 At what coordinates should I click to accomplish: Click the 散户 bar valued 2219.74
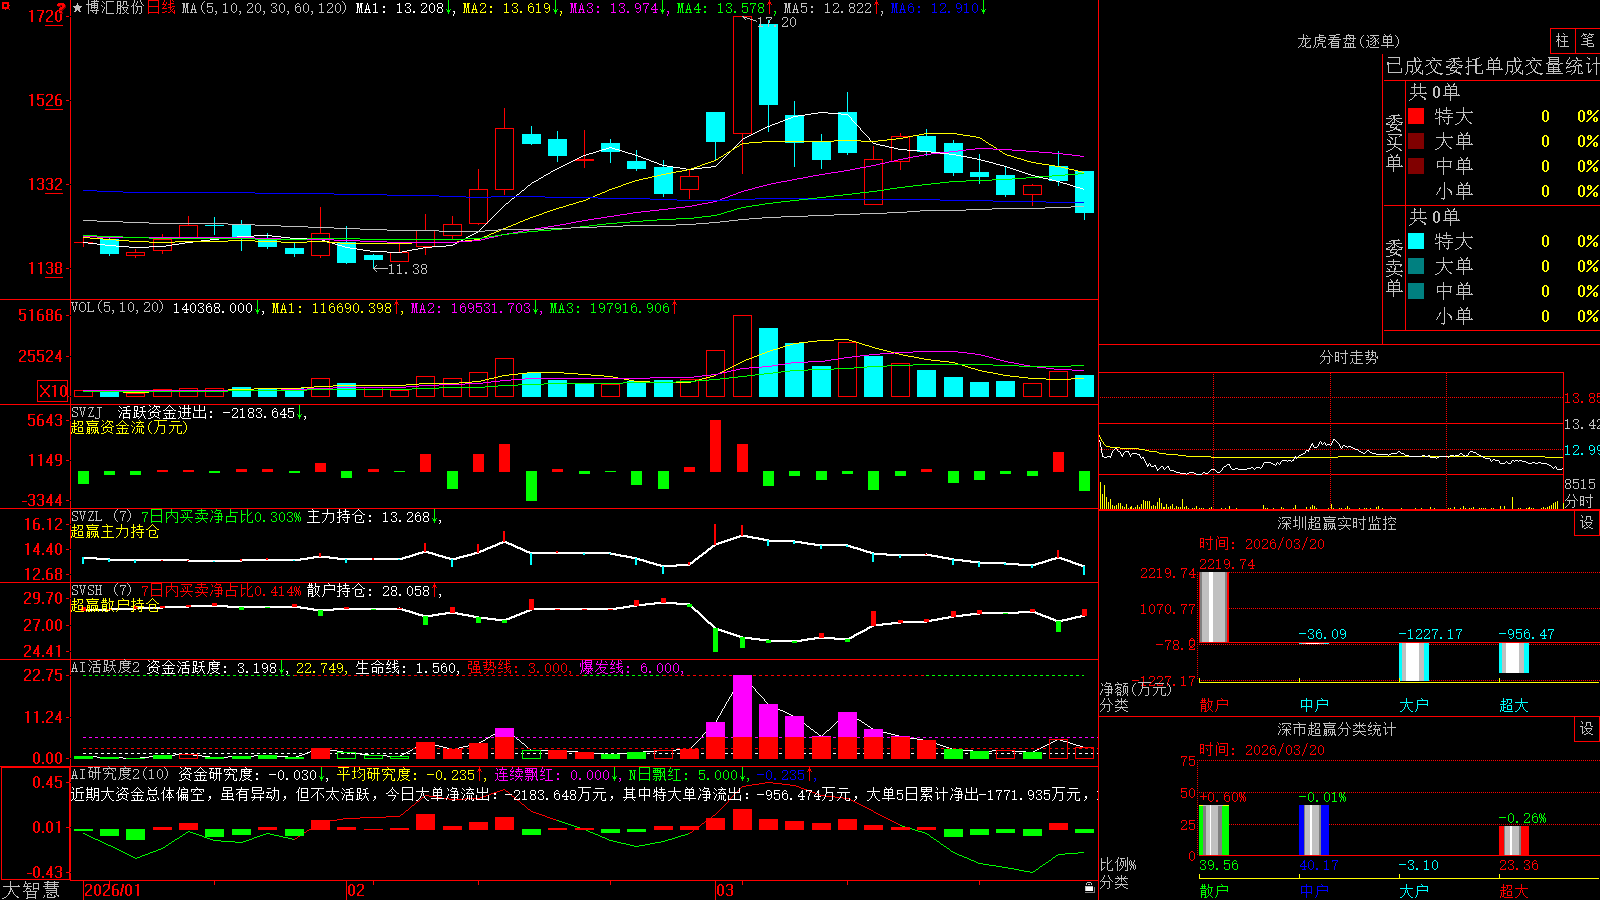(x=1214, y=607)
